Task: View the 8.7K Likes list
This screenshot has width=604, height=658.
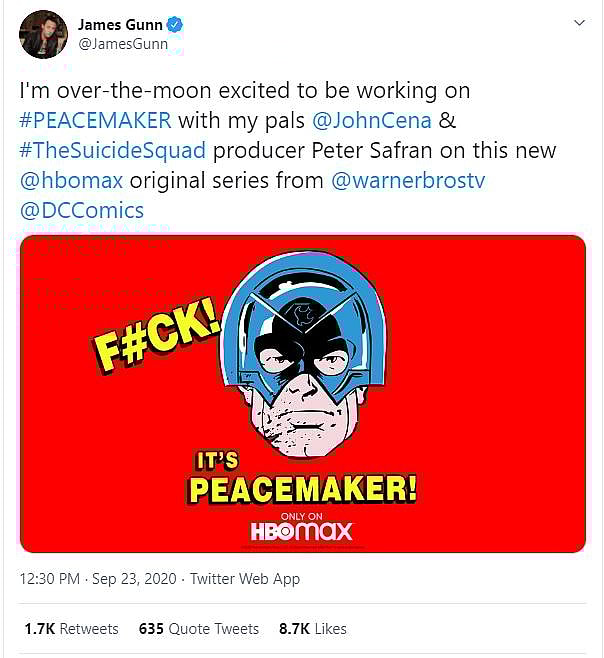Action: tap(313, 629)
